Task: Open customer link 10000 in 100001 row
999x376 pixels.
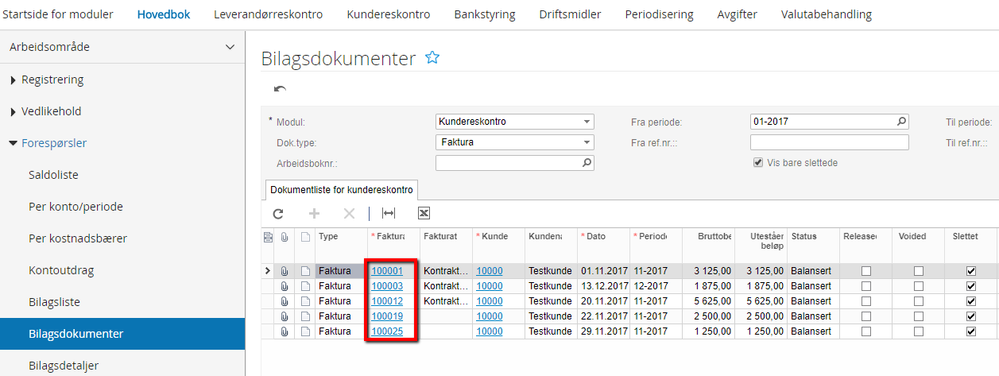Action: tap(489, 271)
